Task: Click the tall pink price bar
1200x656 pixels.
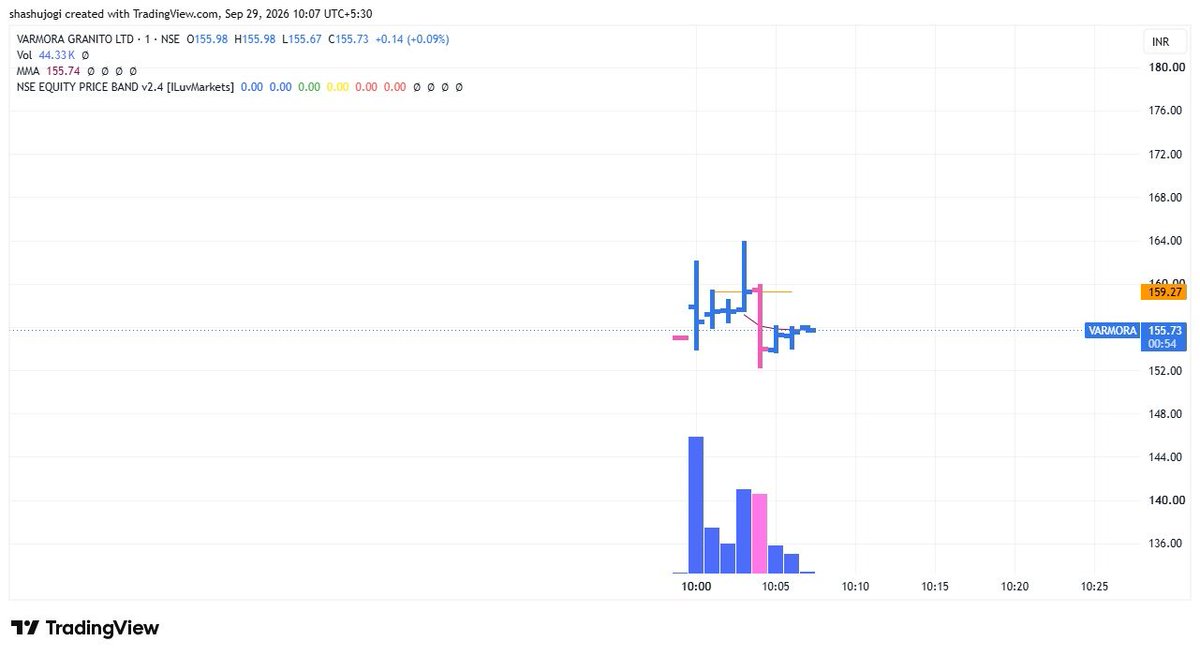Action: (x=760, y=326)
